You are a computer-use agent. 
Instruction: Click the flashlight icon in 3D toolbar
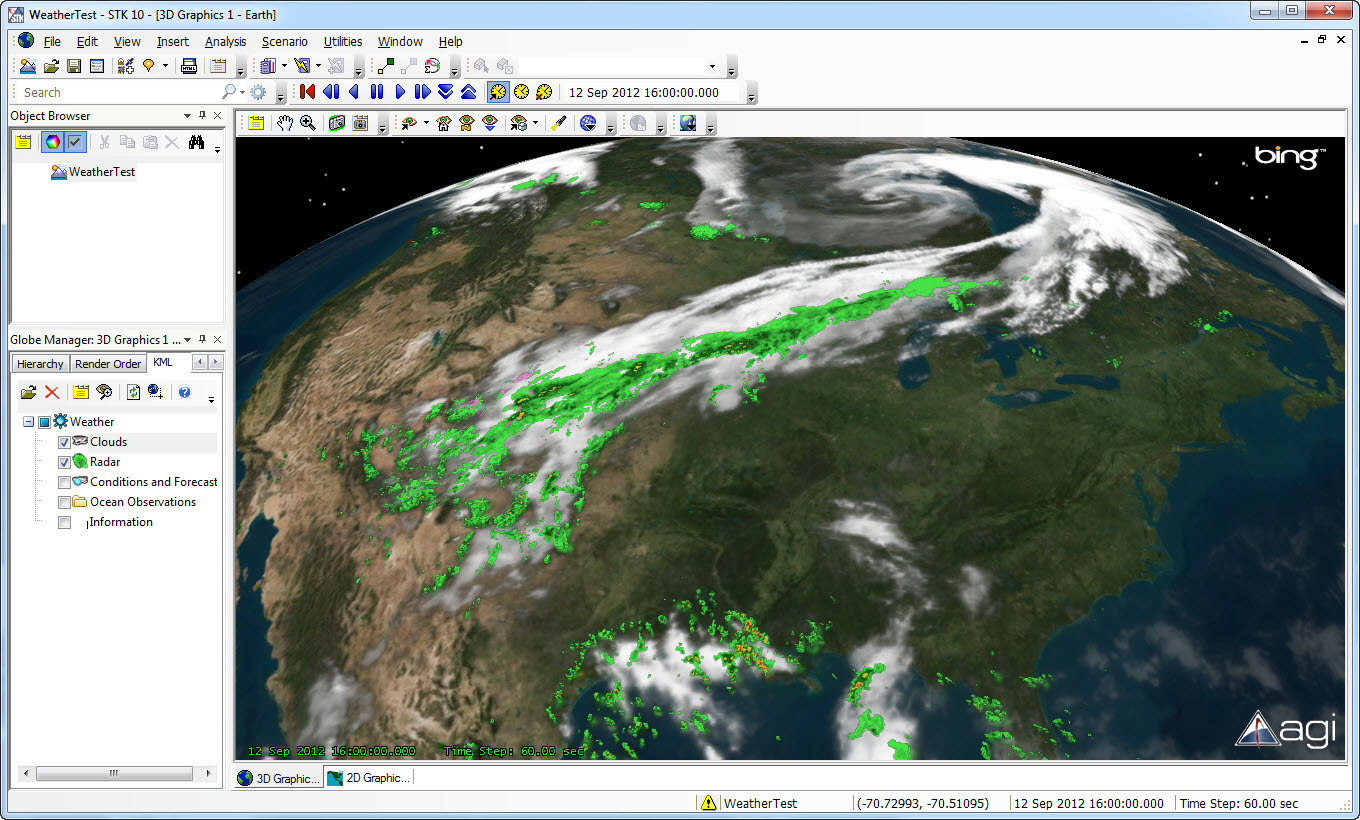[560, 123]
